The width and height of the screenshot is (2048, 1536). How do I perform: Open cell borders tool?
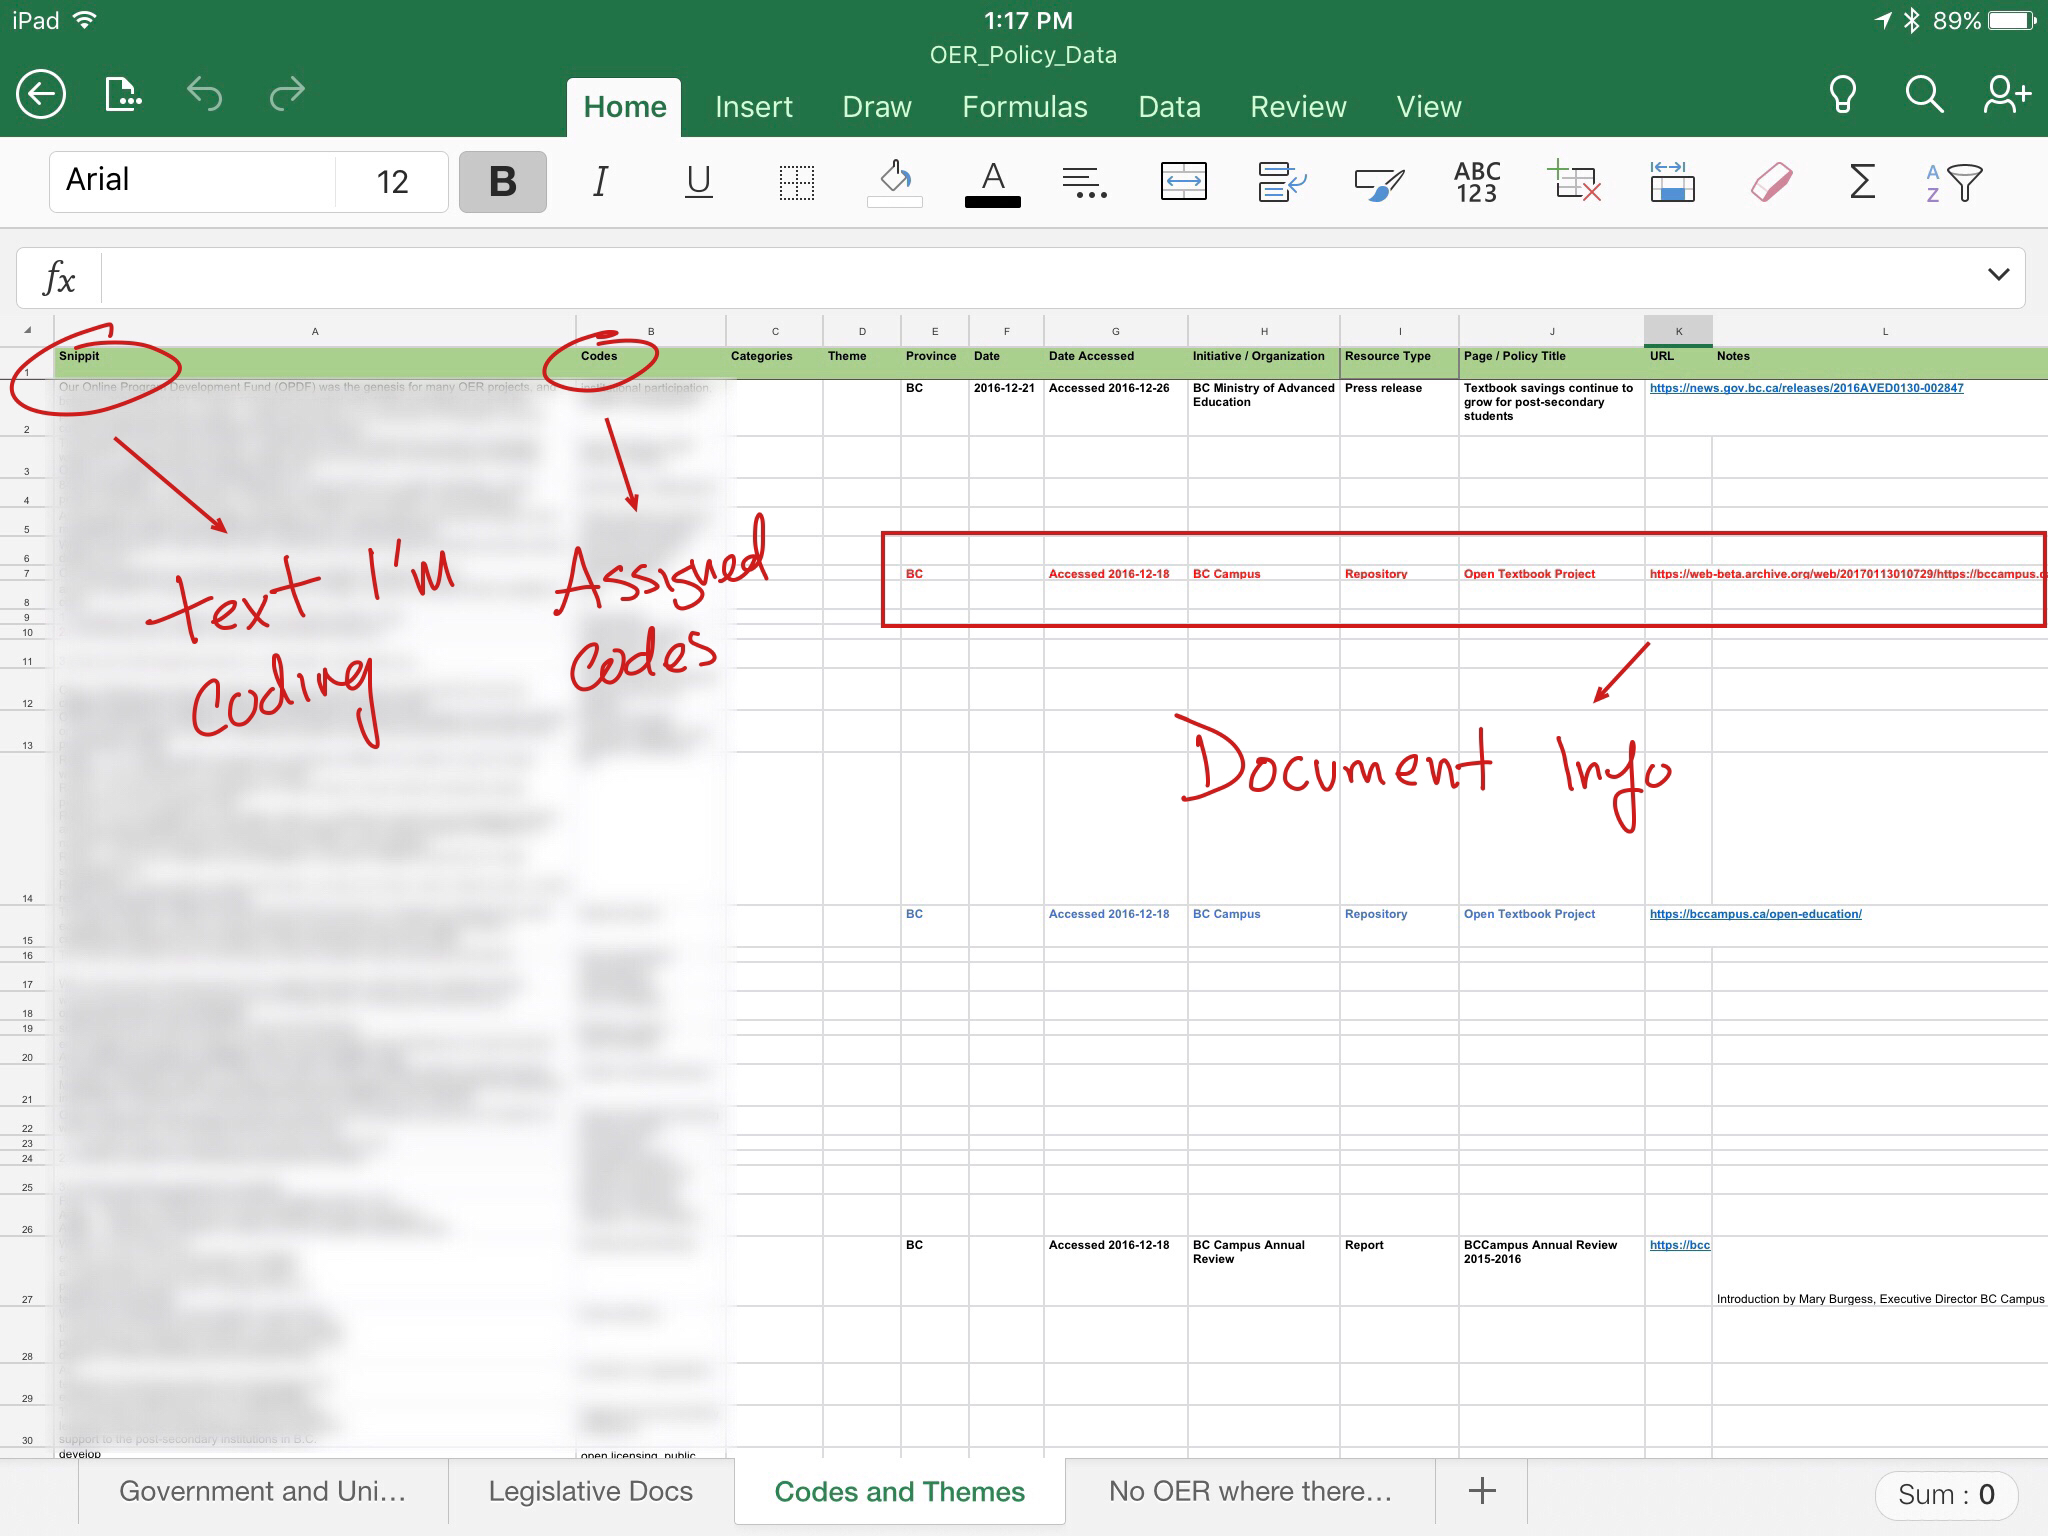tap(796, 182)
